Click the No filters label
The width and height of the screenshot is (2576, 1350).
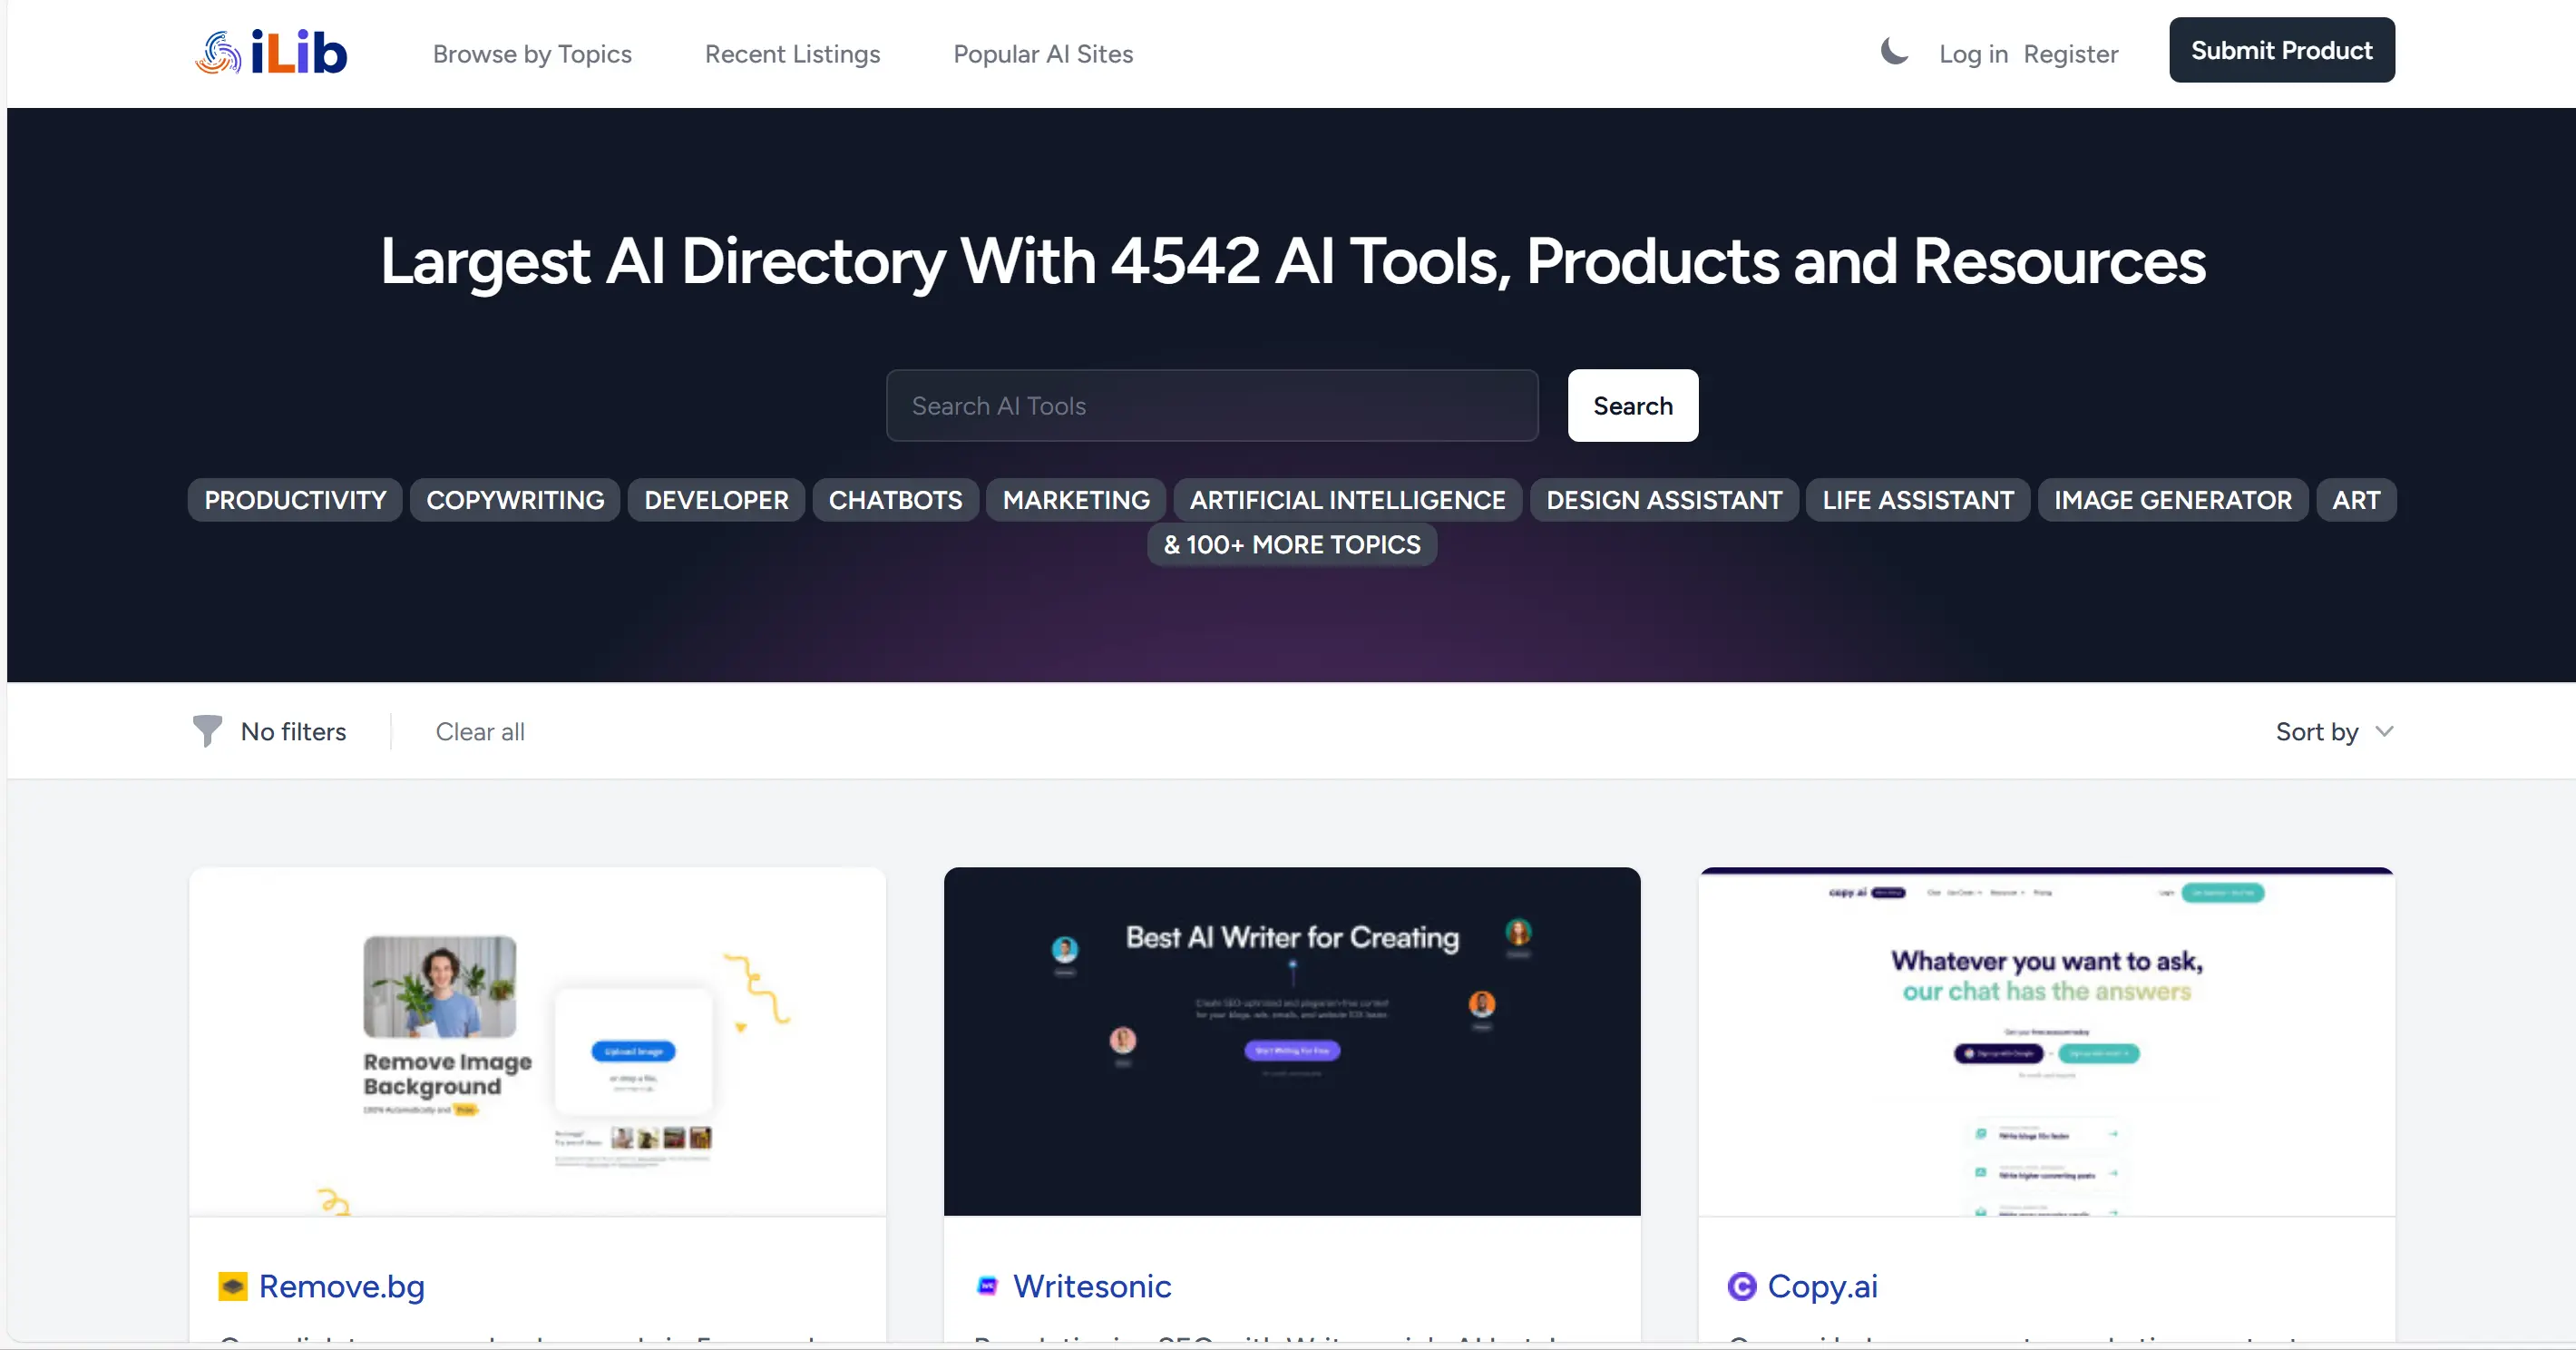pos(293,731)
